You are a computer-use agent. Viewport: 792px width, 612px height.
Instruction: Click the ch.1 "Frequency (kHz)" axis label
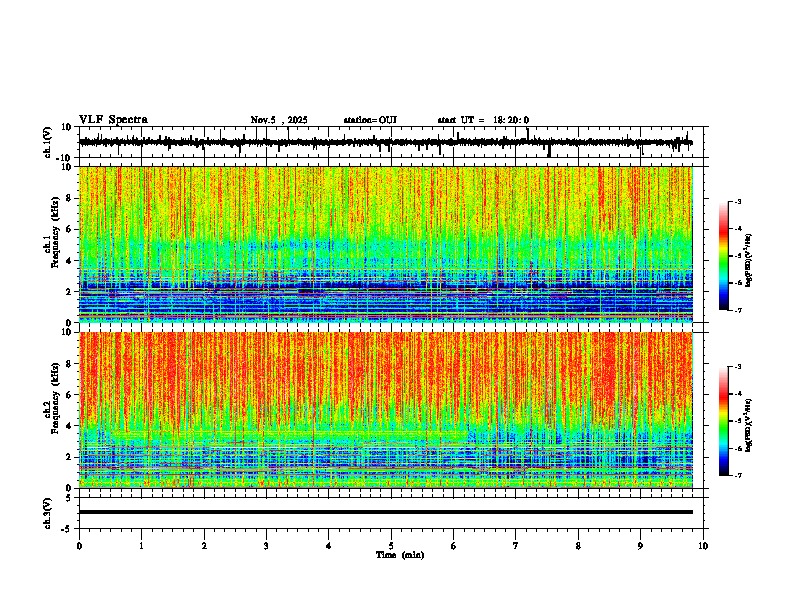(x=55, y=232)
